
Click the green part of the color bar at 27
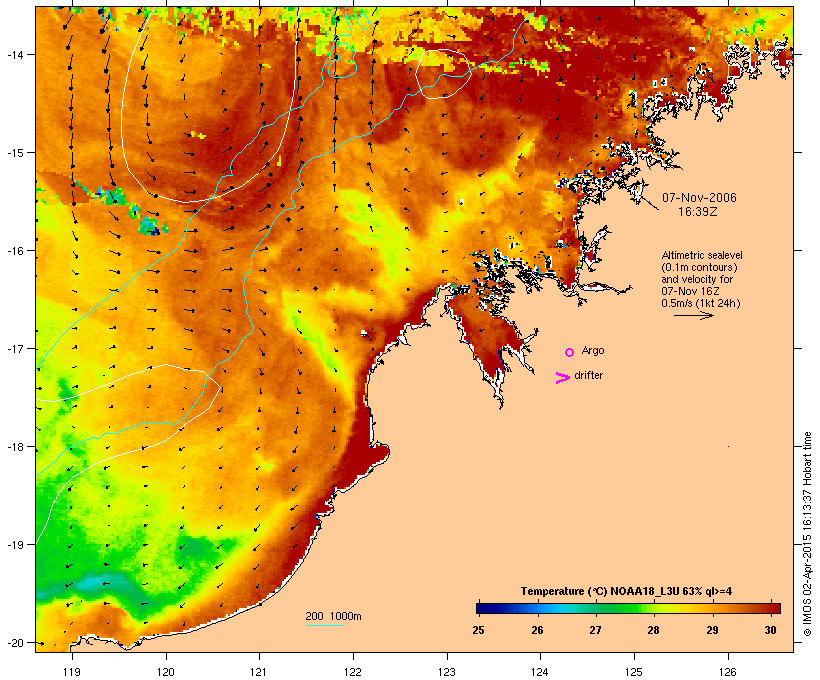(x=596, y=608)
